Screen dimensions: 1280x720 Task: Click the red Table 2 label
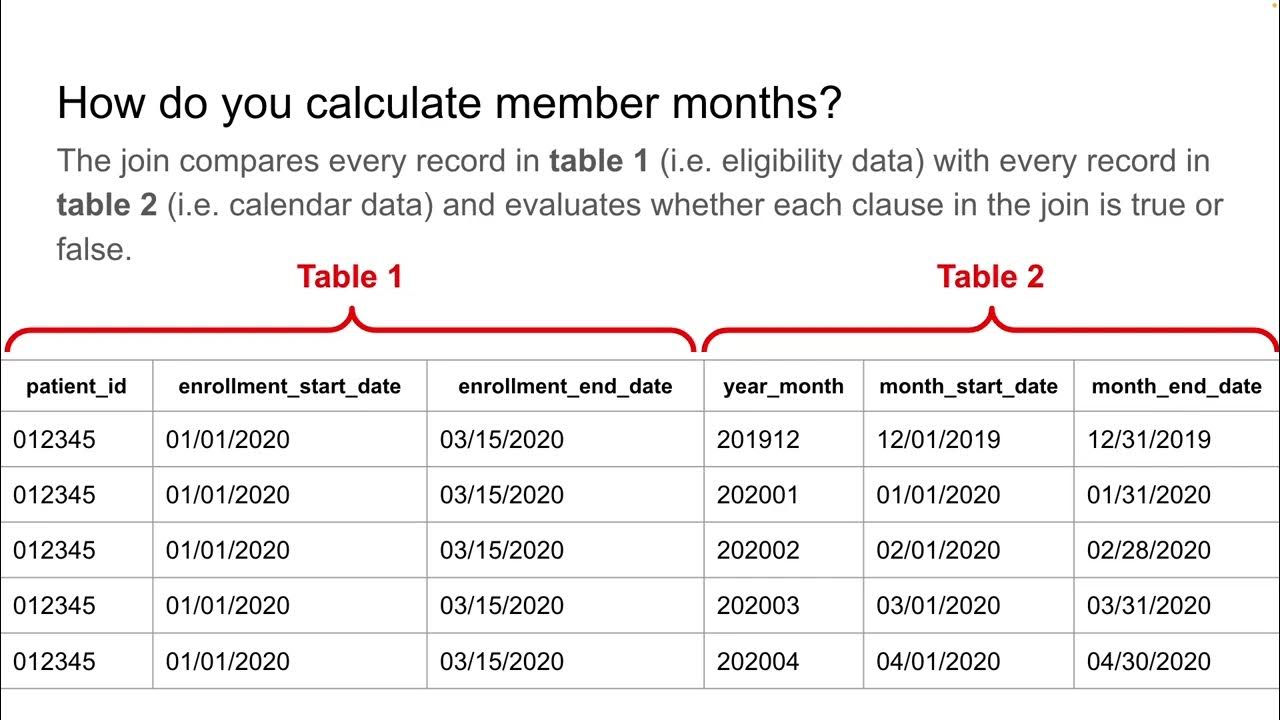coord(990,277)
